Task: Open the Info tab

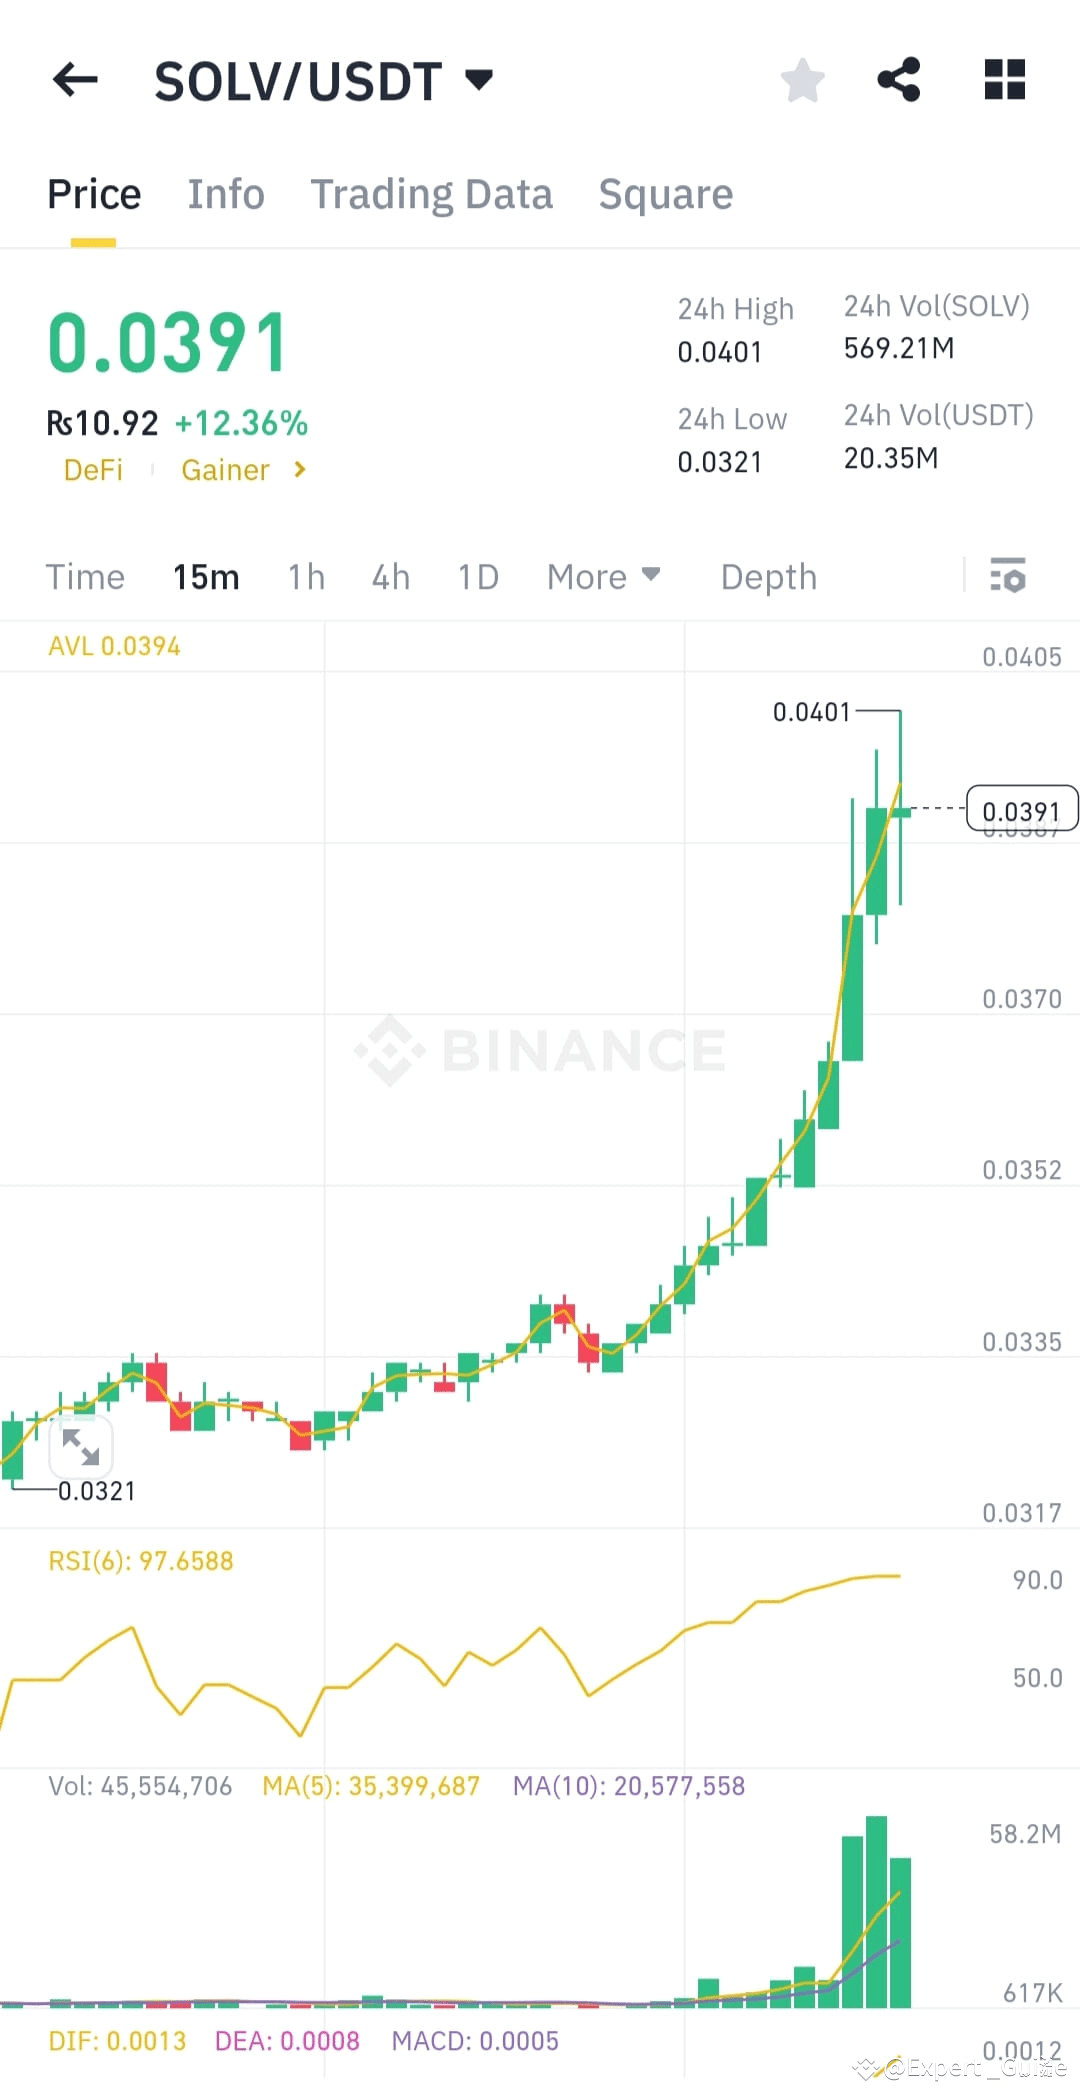Action: click(225, 194)
